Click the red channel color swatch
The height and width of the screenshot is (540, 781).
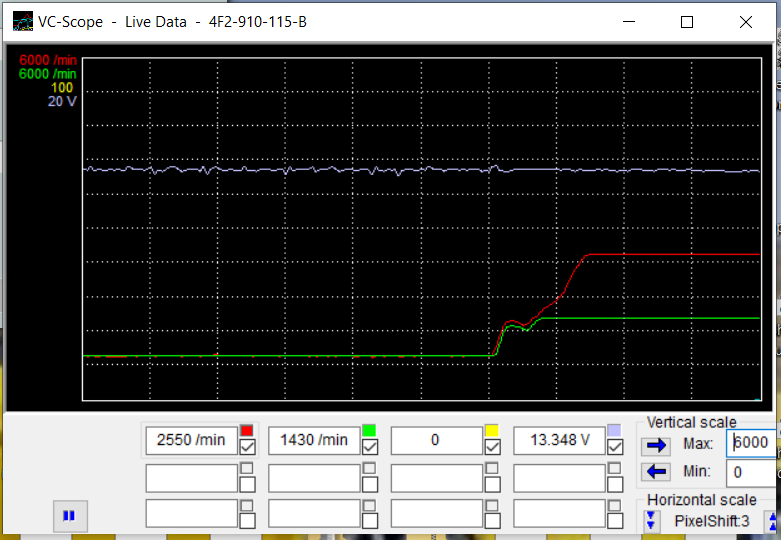tap(246, 430)
